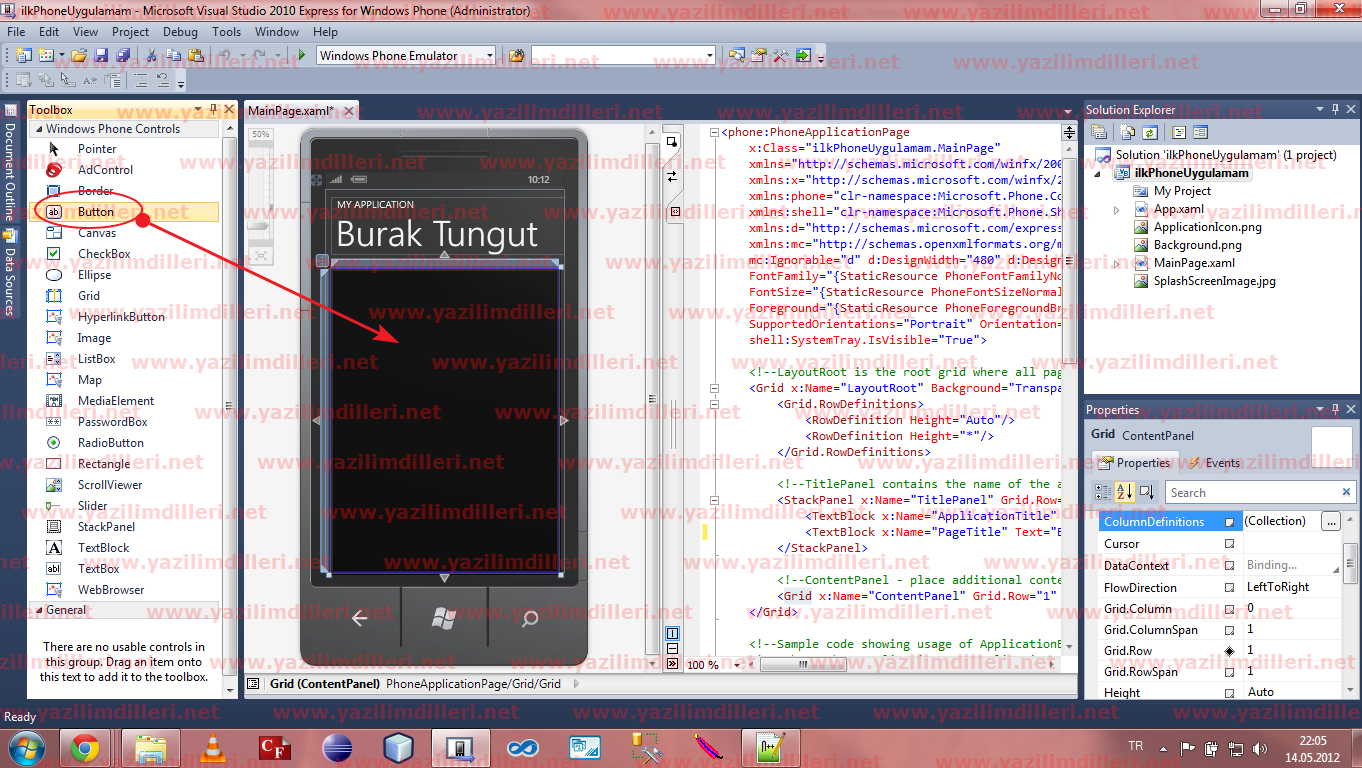Click the Open File folder icon
Image resolution: width=1362 pixels, height=768 pixels.
tap(81, 56)
